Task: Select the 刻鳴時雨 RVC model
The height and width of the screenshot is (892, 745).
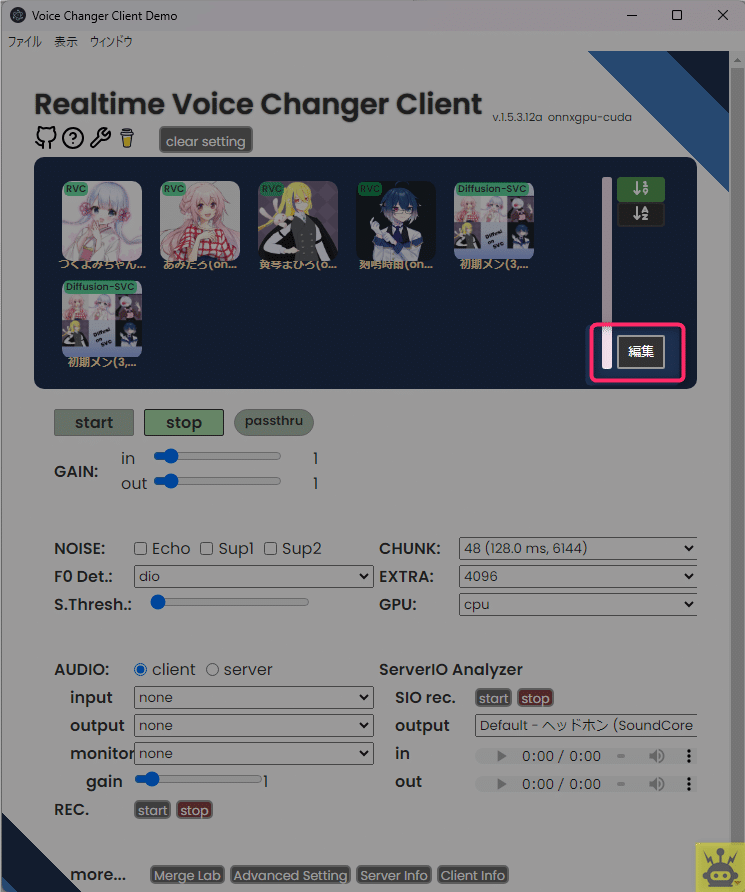Action: pos(396,221)
